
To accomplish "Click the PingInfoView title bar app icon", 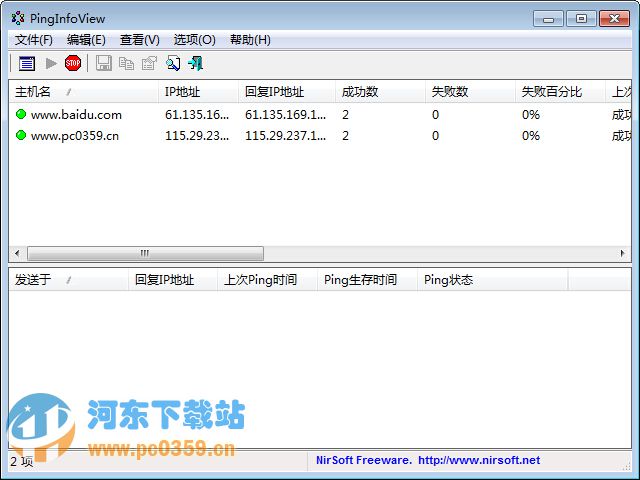I will pos(18,18).
